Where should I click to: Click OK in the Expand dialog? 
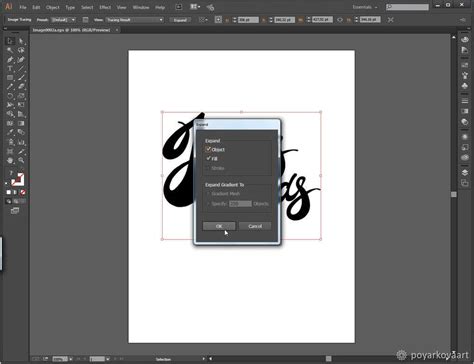point(219,226)
